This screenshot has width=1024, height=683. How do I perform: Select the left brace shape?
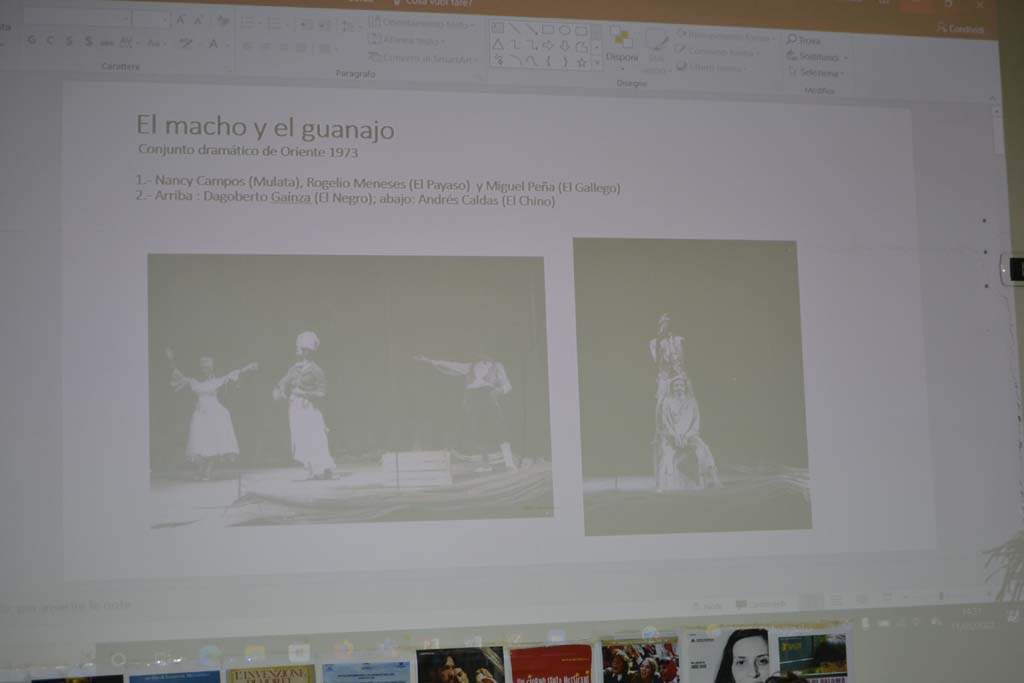pyautogui.click(x=549, y=62)
